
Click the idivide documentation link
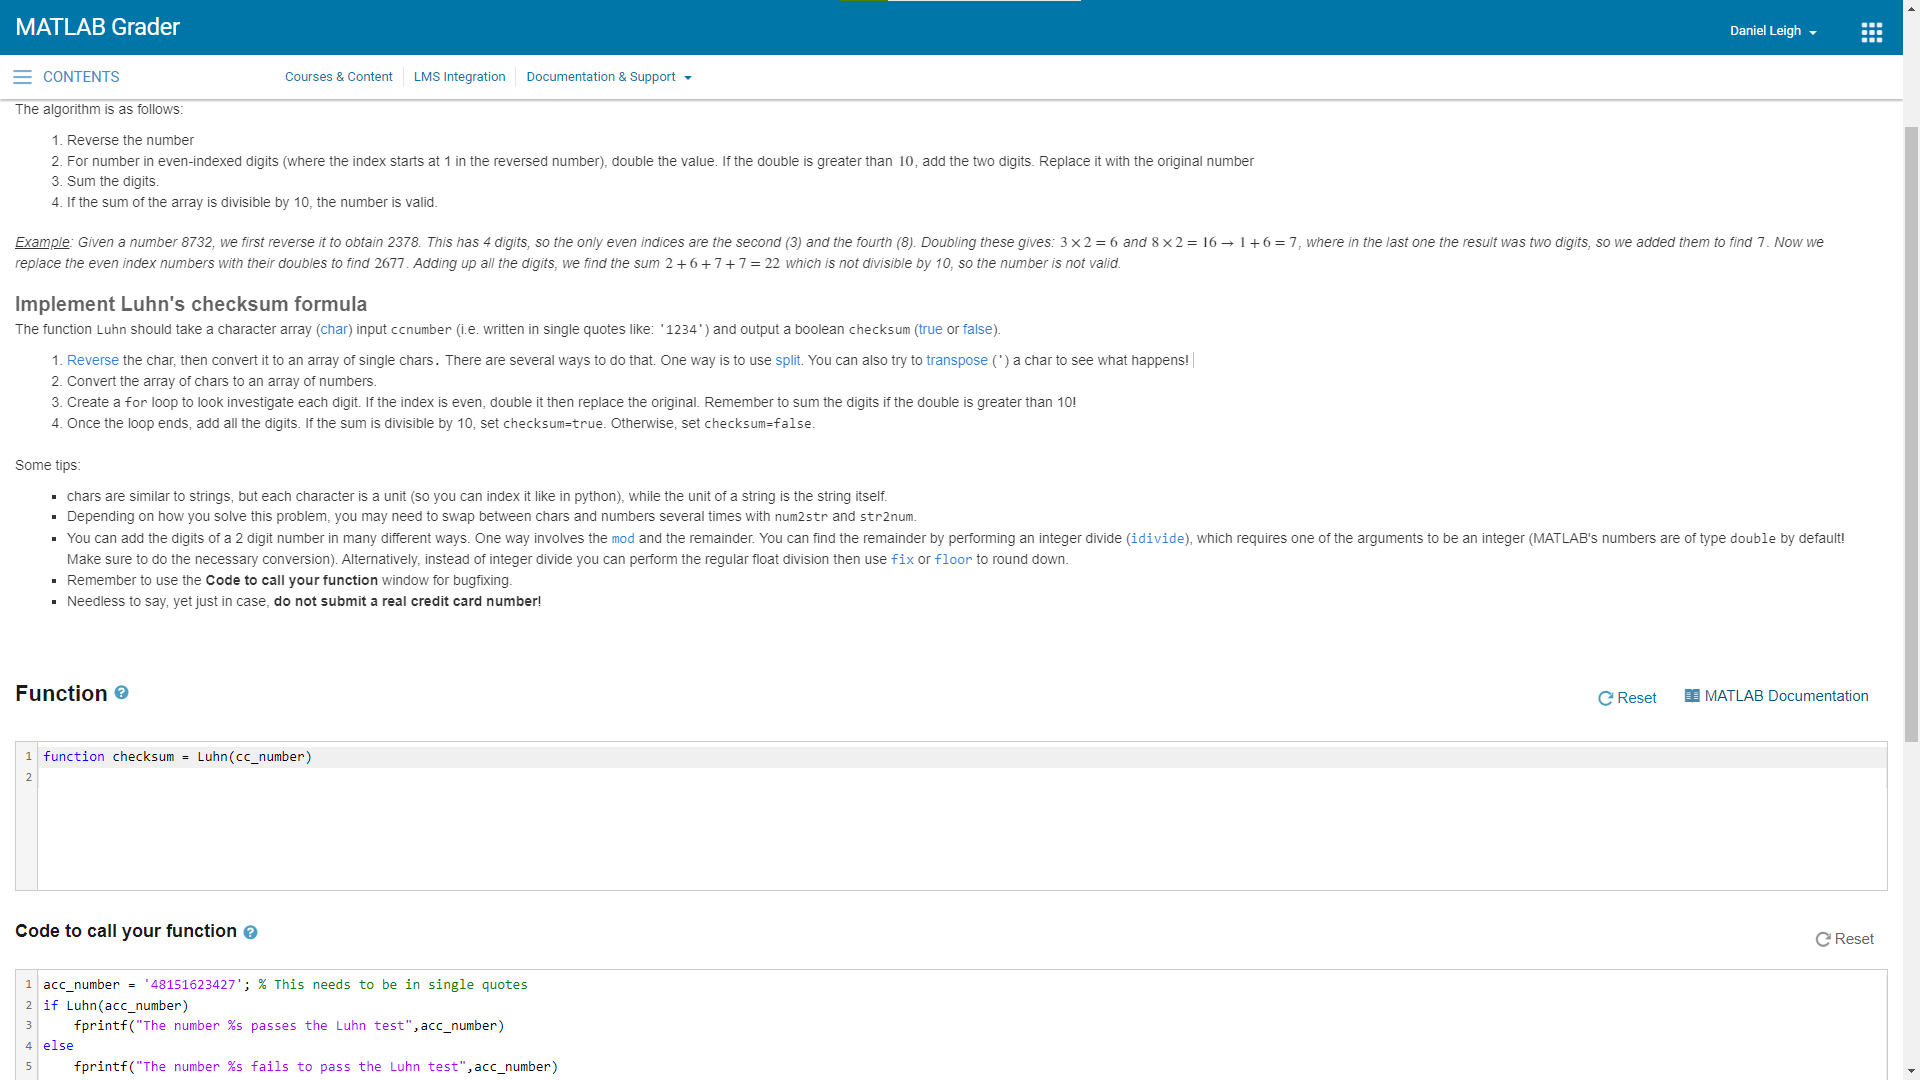pyautogui.click(x=1157, y=538)
